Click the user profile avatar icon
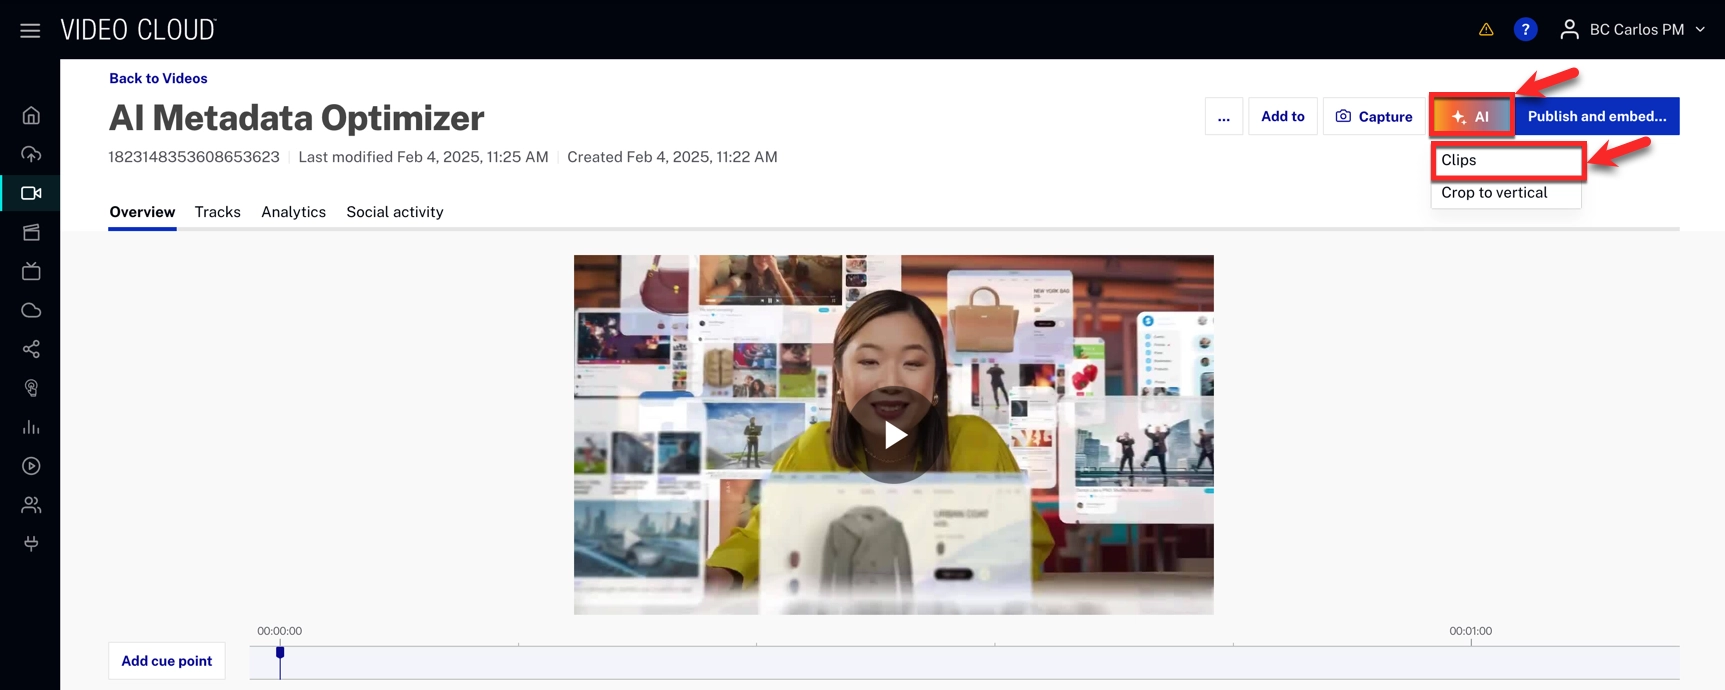This screenshot has height=690, width=1725. tap(1569, 30)
